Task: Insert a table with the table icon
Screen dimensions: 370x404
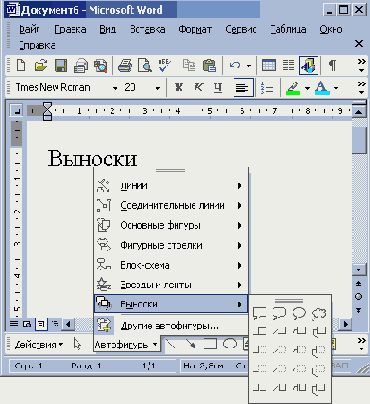Action: pyautogui.click(x=269, y=65)
